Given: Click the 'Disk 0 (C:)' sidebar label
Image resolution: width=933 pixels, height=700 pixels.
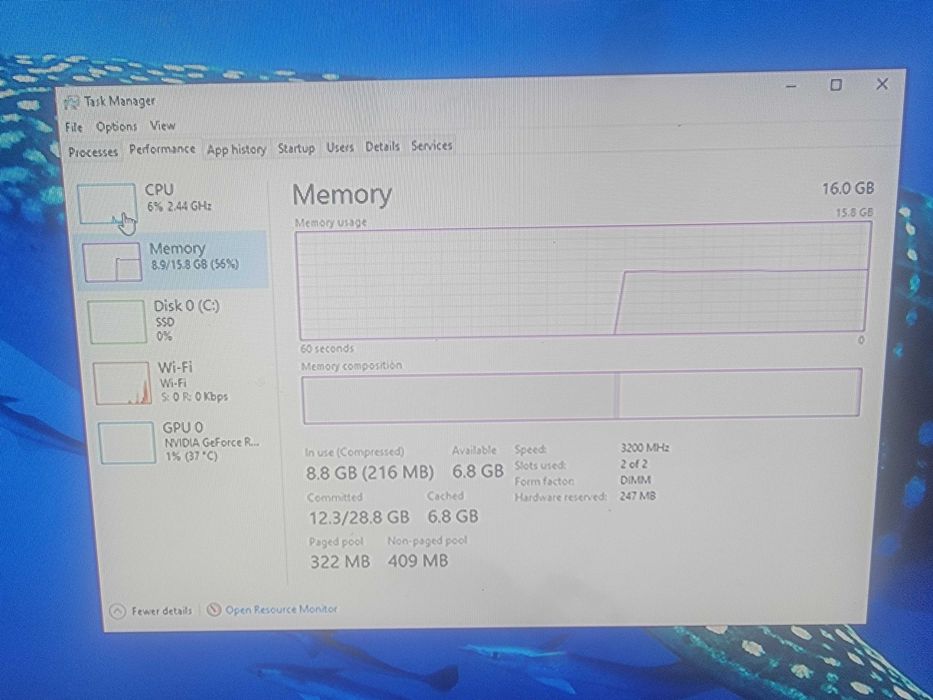Looking at the screenshot, I should [x=187, y=306].
